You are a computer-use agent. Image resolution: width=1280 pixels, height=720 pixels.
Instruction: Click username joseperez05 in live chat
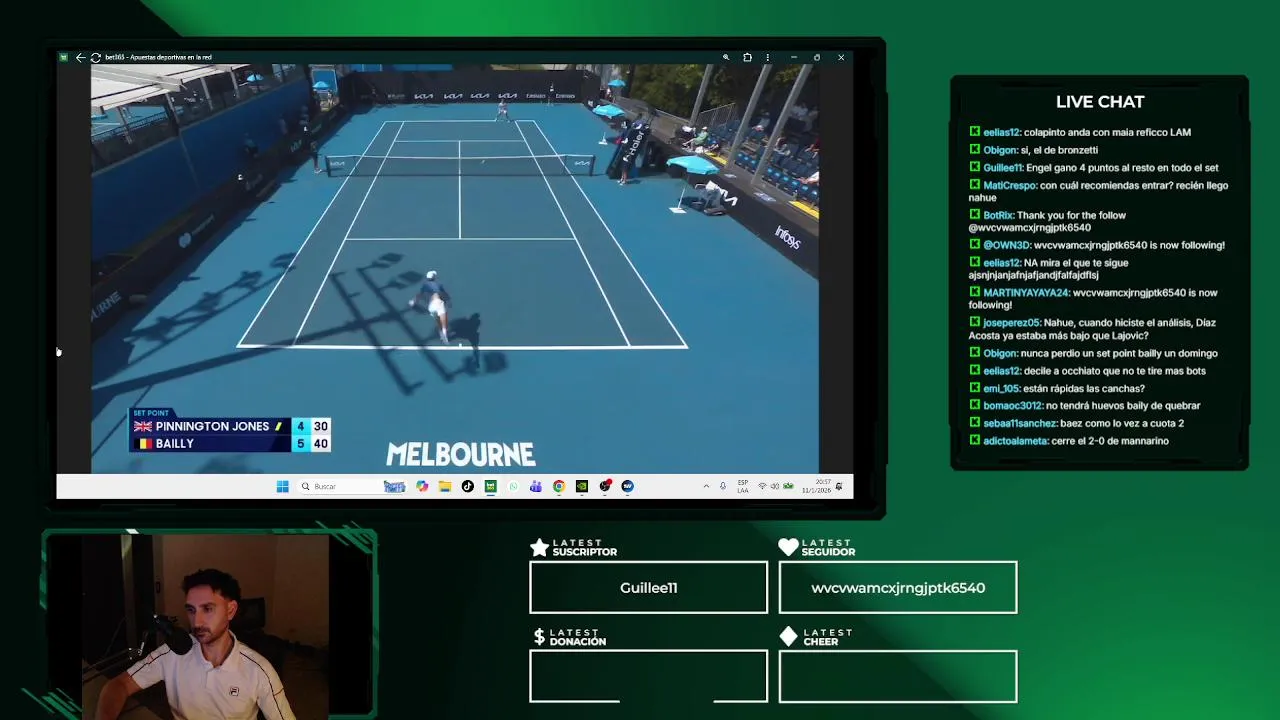pyautogui.click(x=1012, y=323)
